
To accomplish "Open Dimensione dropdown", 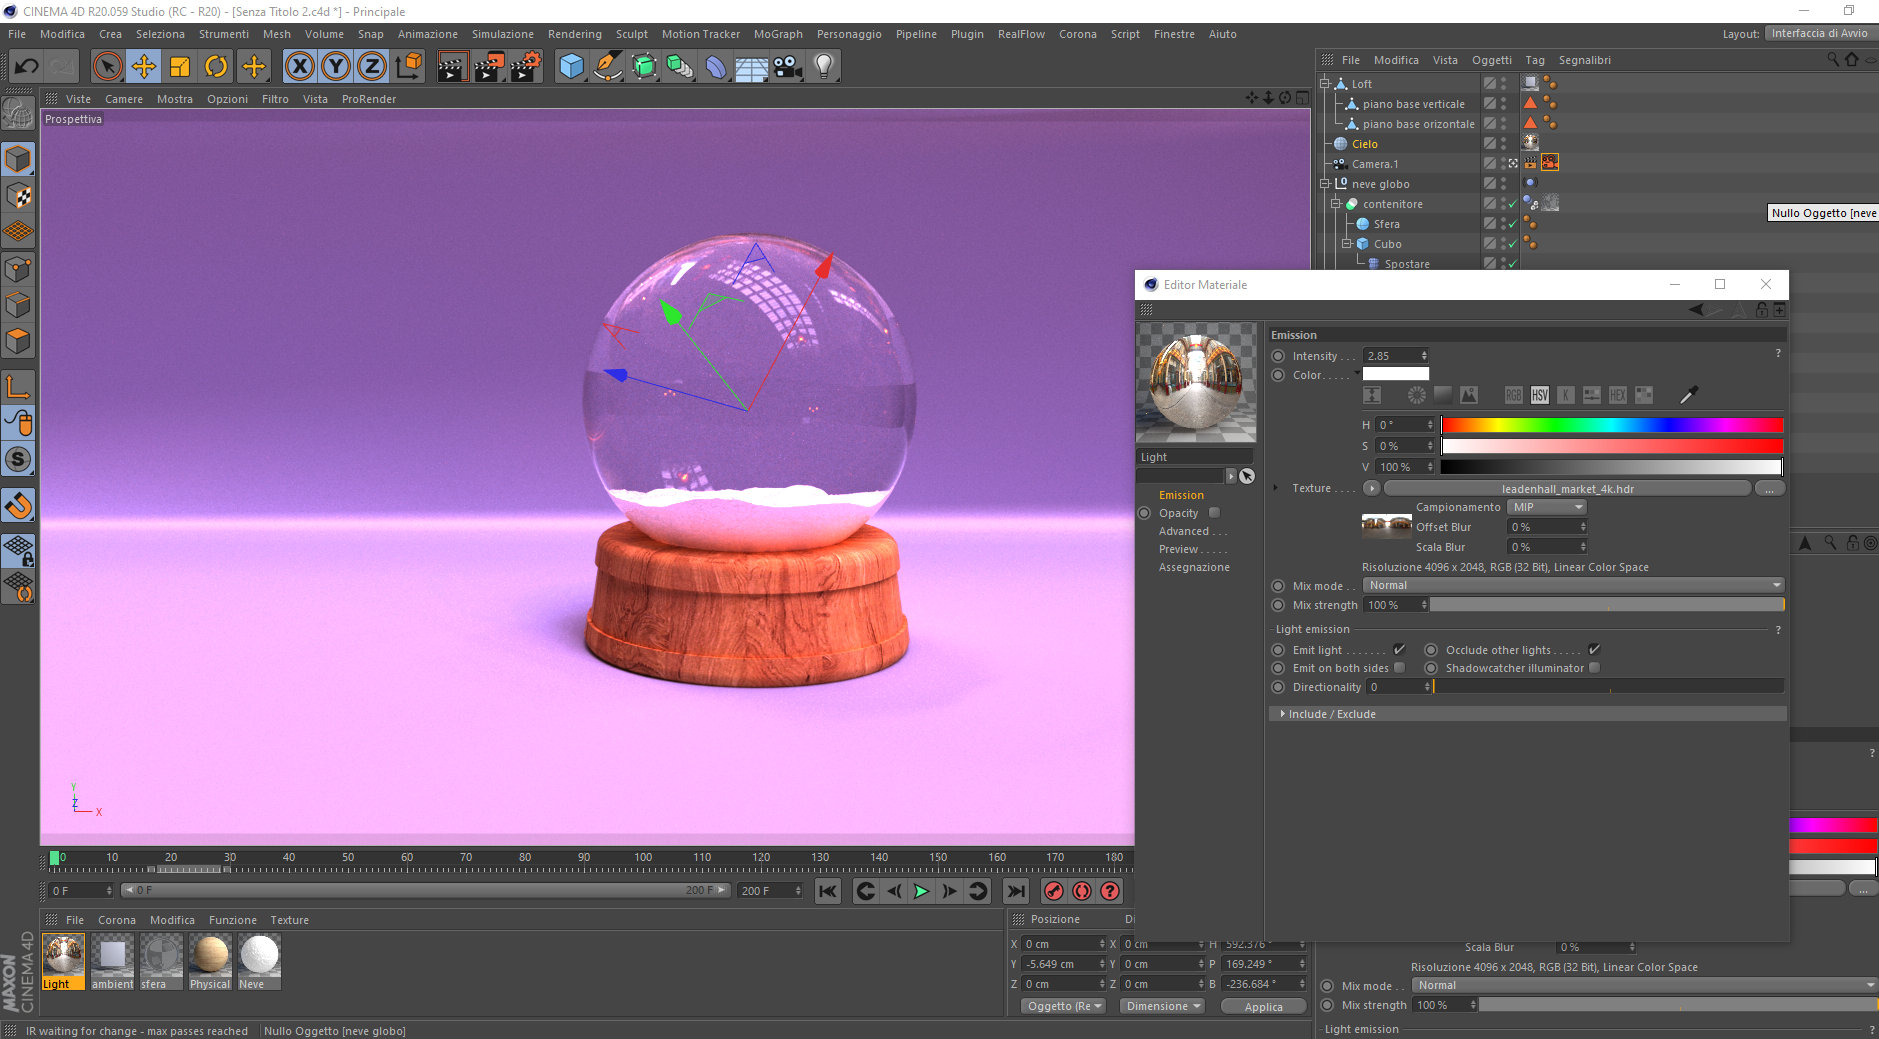I will [x=1163, y=1006].
